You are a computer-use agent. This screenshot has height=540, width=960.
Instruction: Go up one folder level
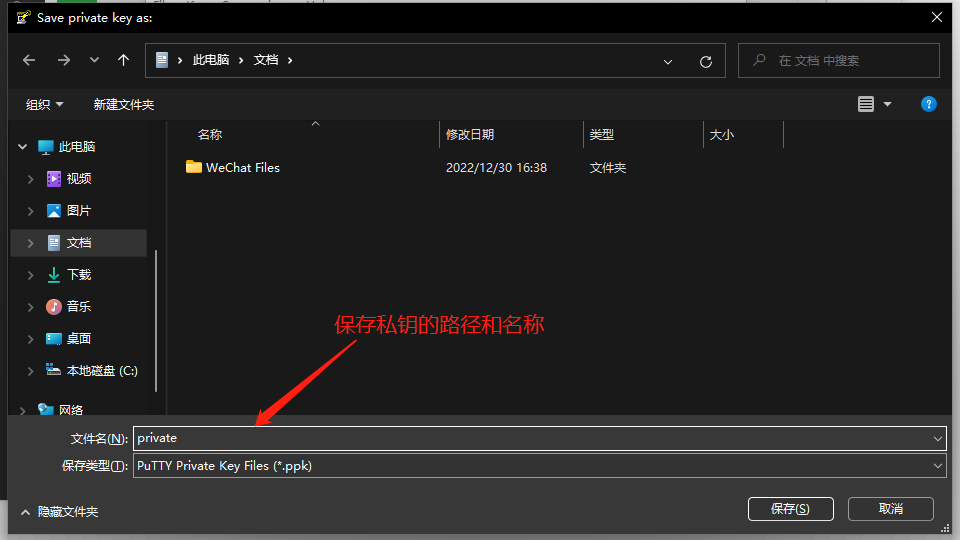[123, 60]
